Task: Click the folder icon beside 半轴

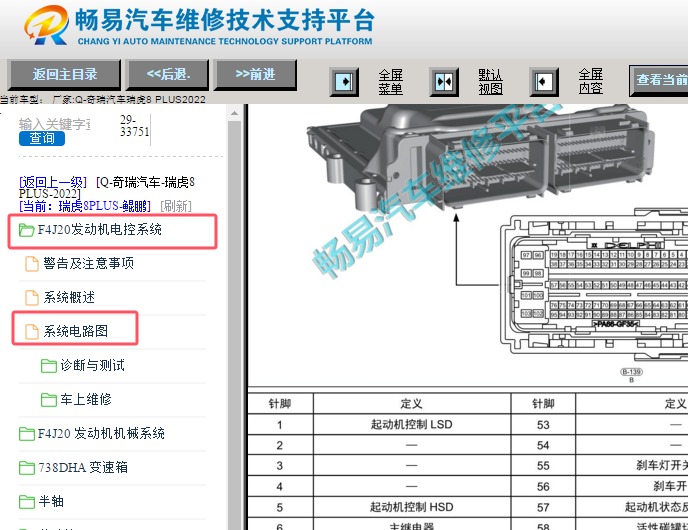Action: 27,501
